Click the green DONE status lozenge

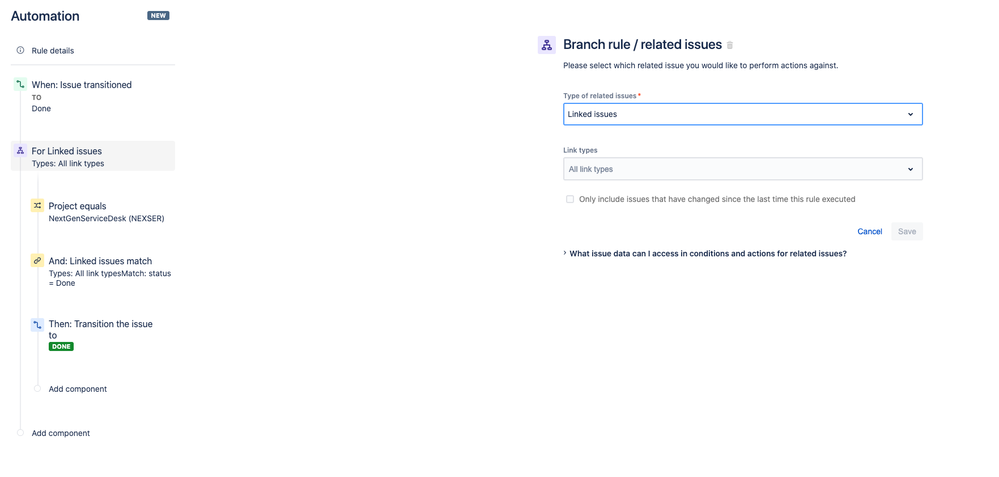61,346
